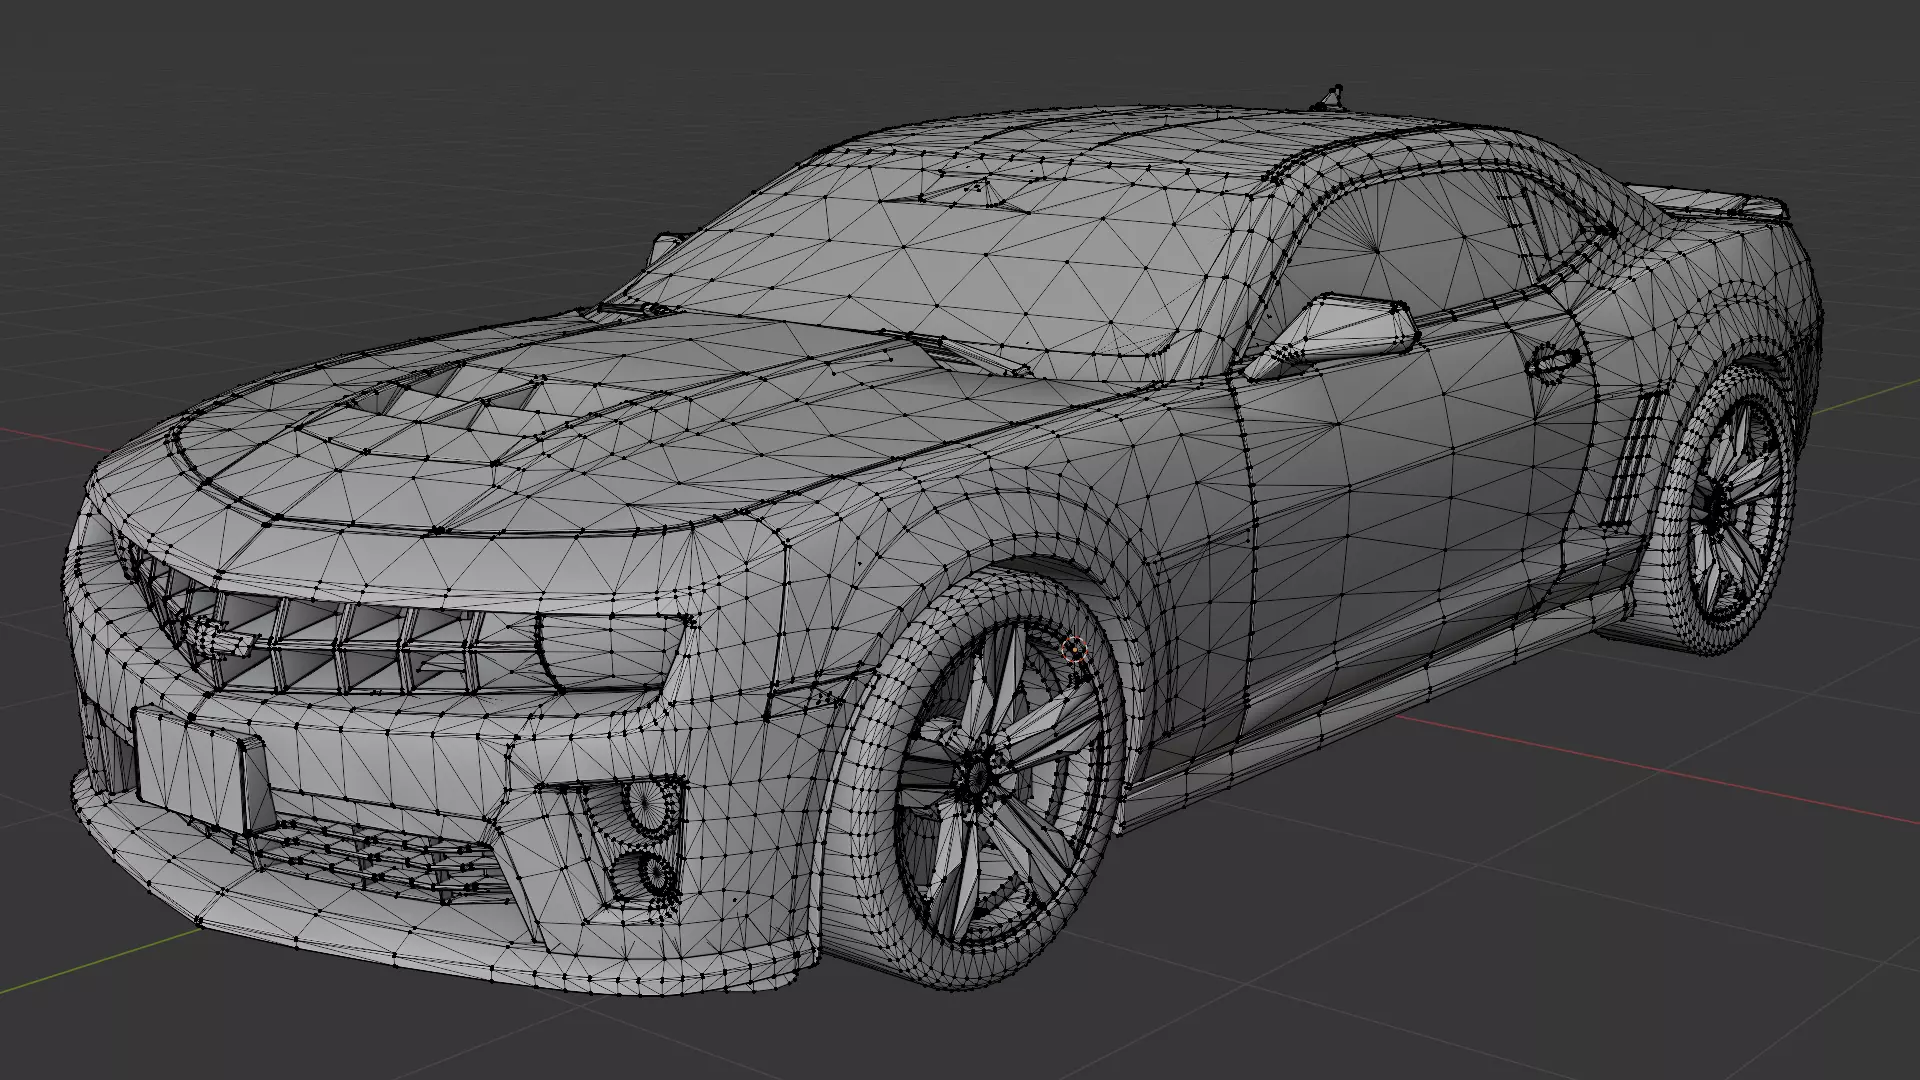The height and width of the screenshot is (1080, 1920).
Task: Click the 3D cursor near front wheel
Action: tap(1075, 650)
